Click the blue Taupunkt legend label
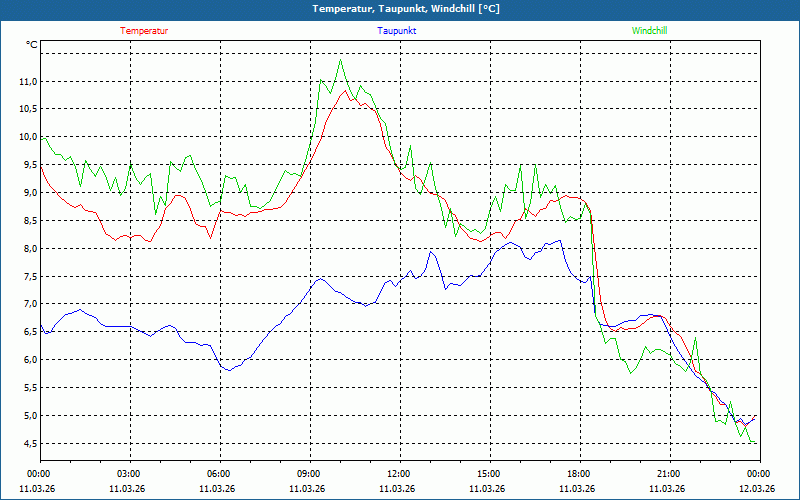The height and width of the screenshot is (500, 800). (397, 31)
